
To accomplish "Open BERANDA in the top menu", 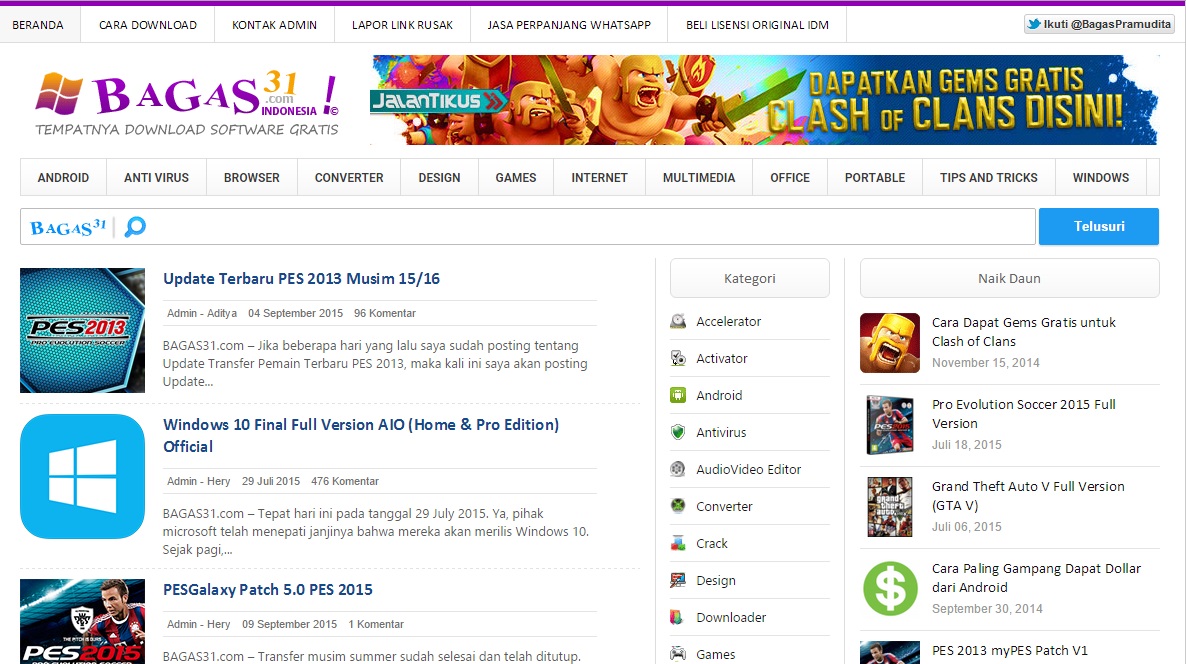I will coord(38,25).
